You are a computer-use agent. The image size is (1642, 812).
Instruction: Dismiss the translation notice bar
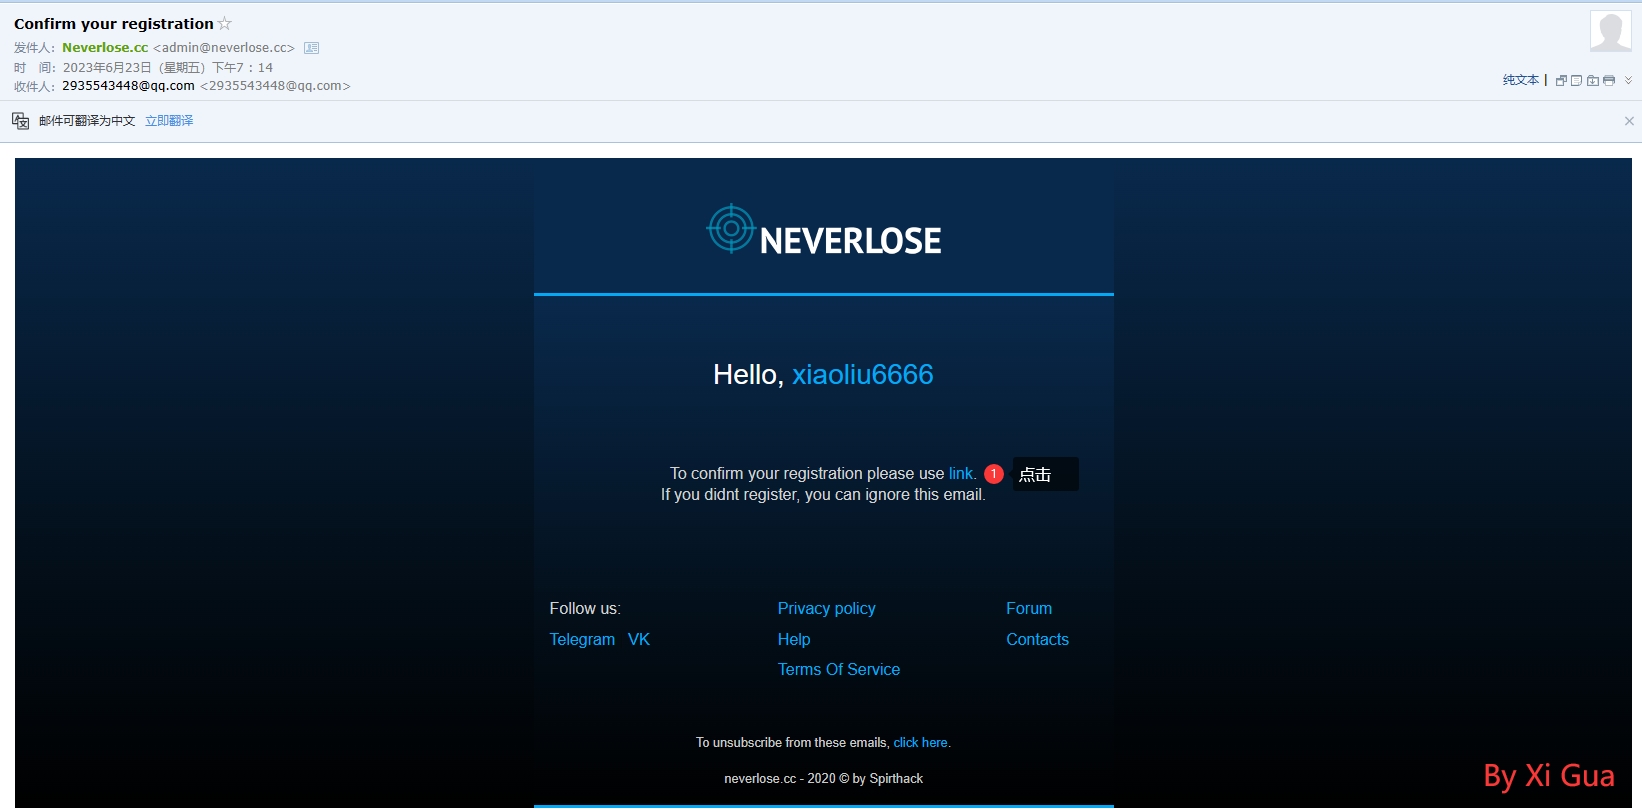click(1629, 121)
